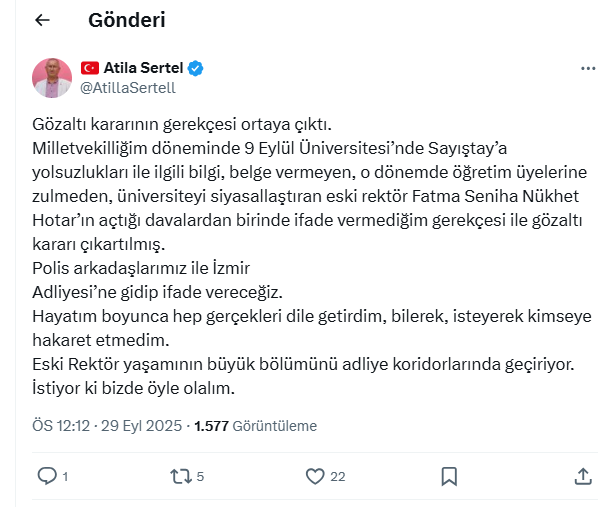Click the ÖS 12:12 · 29 Eyl 2025 timestamp

click(x=107, y=425)
